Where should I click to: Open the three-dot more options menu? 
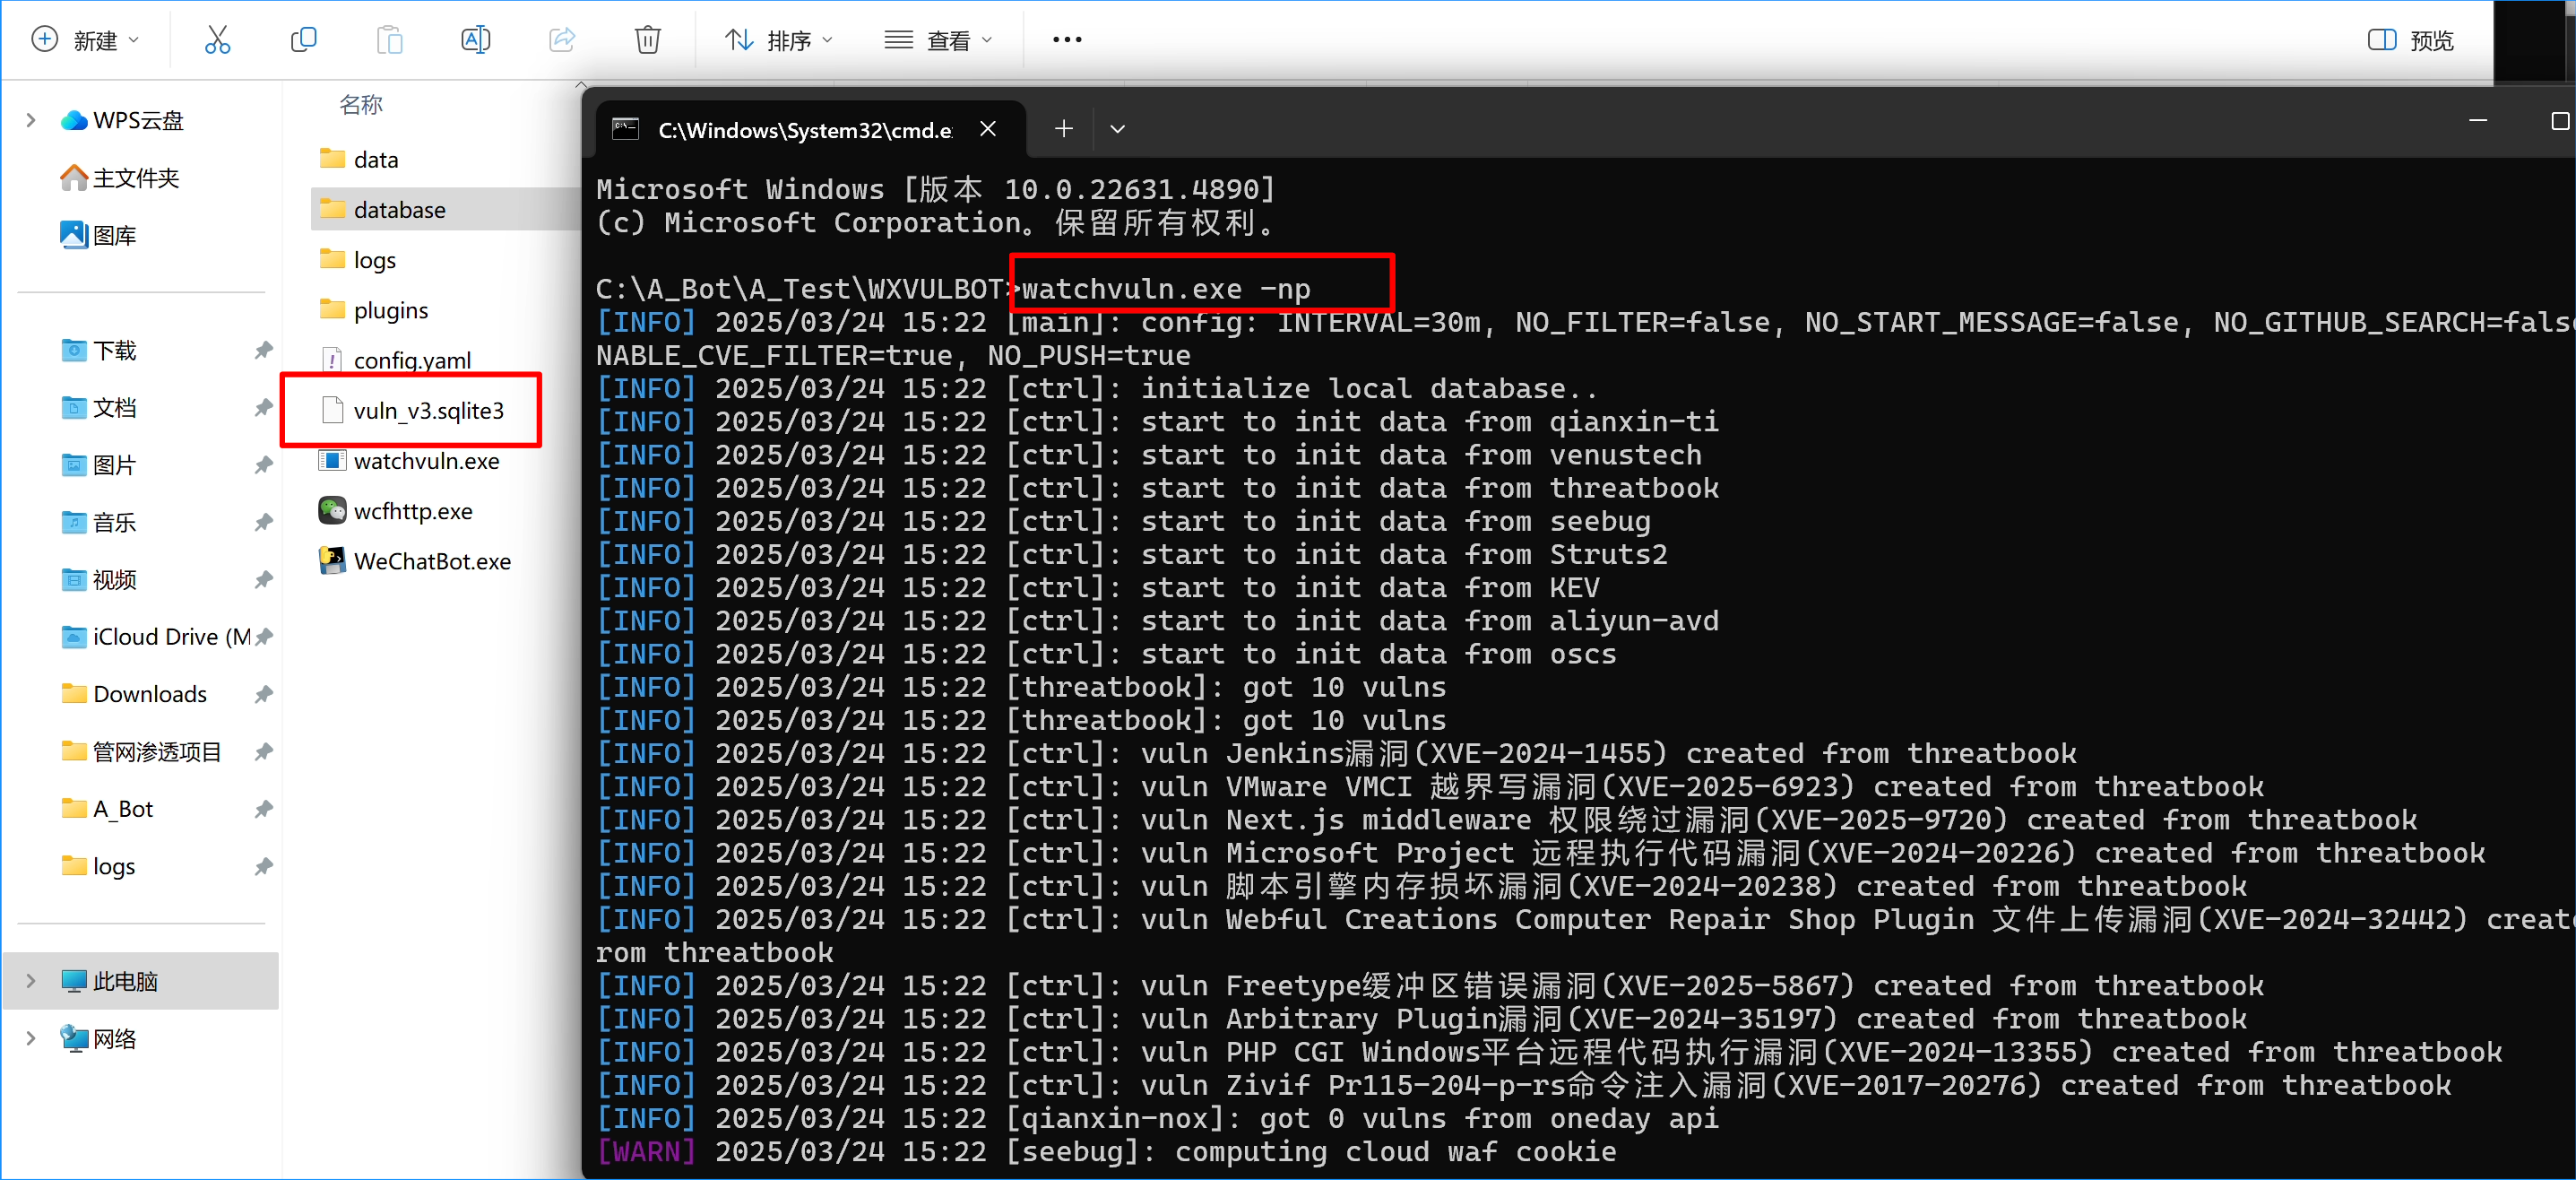pos(1067,40)
